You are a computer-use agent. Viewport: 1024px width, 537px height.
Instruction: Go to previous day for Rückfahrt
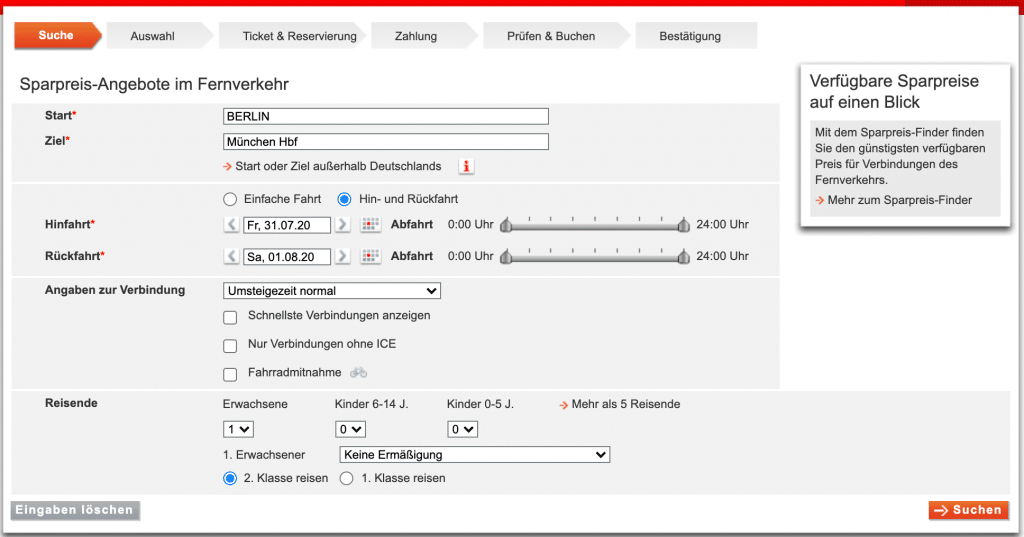(231, 257)
